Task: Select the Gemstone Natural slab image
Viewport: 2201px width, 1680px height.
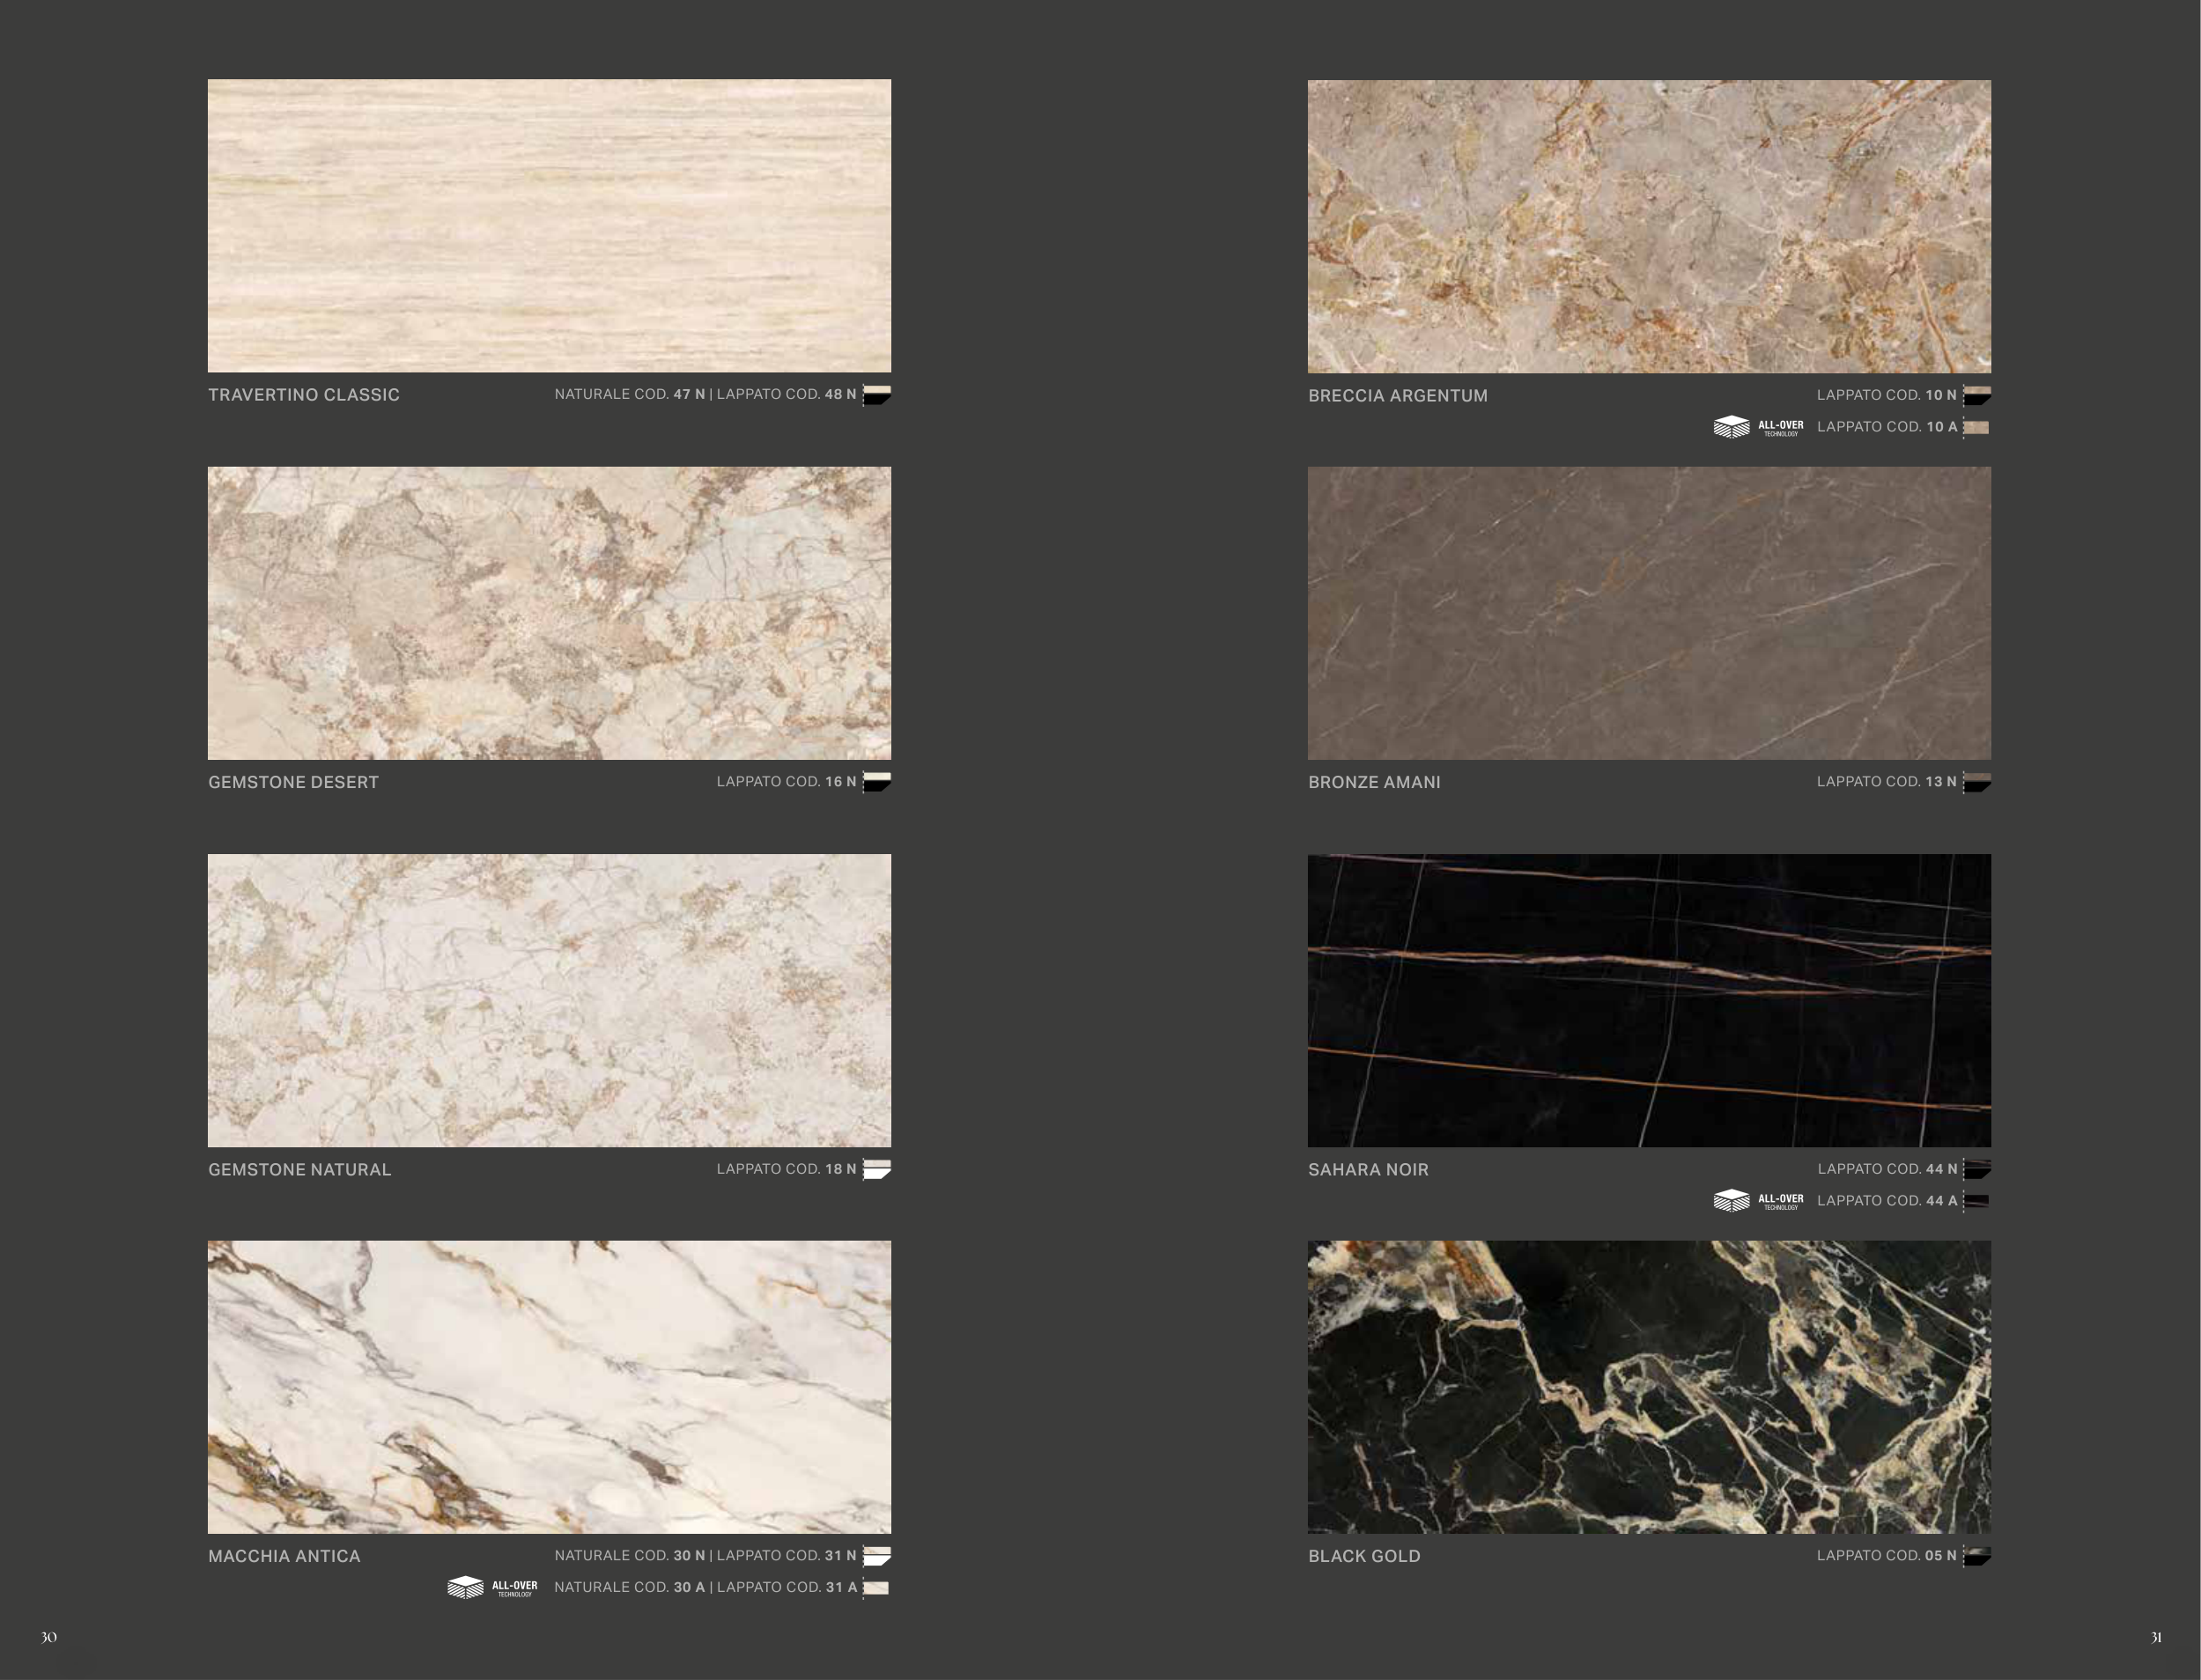Action: tap(549, 999)
